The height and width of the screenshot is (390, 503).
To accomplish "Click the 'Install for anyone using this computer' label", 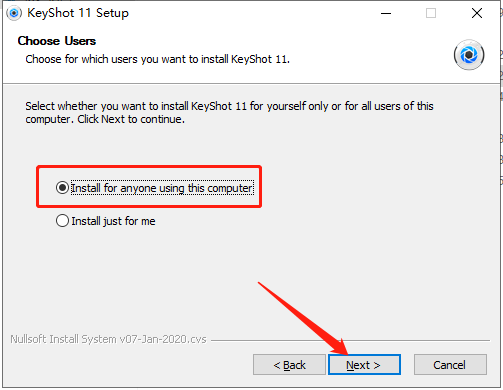I will click(x=162, y=188).
